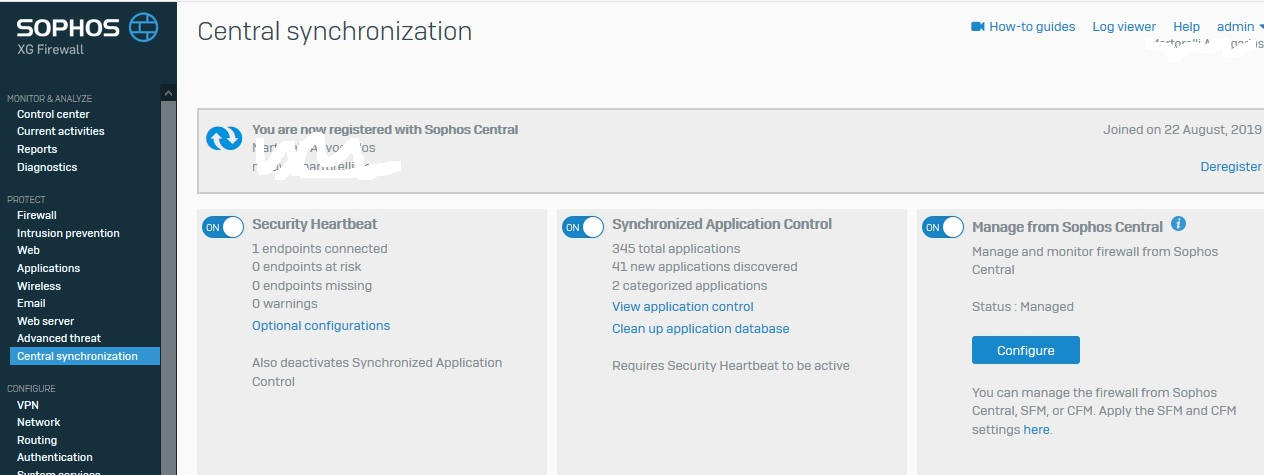Viewport: 1264px width, 475px height.
Task: Open the VPN configuration page
Action: pos(28,405)
